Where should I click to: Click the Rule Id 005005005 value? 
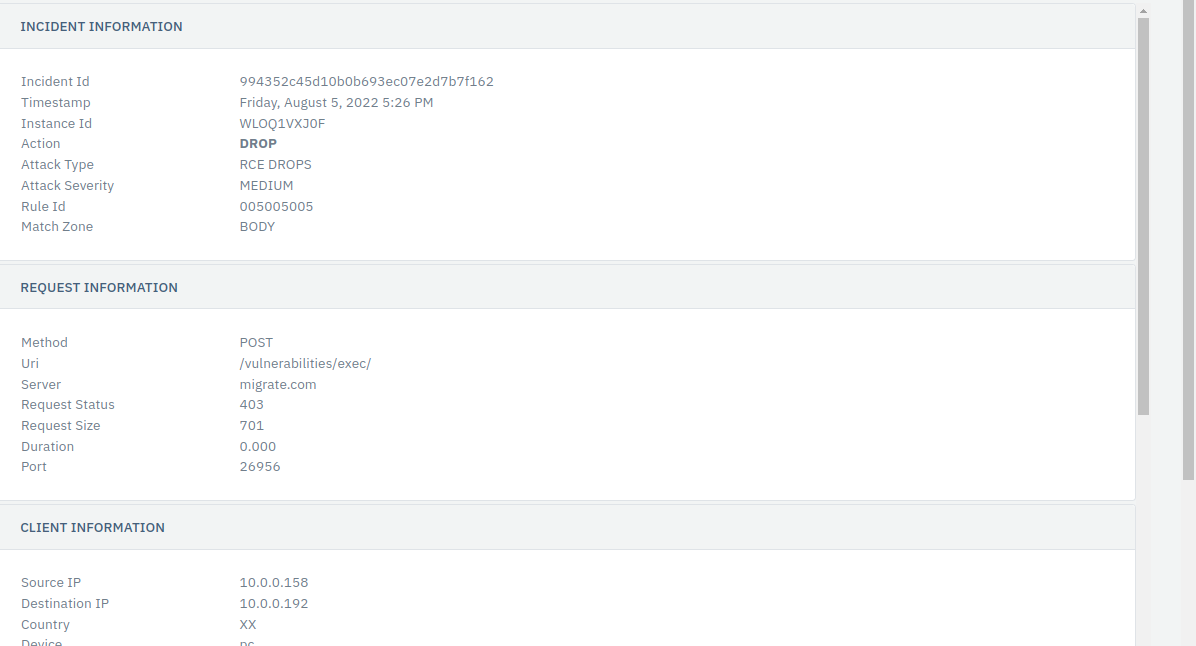tap(276, 207)
